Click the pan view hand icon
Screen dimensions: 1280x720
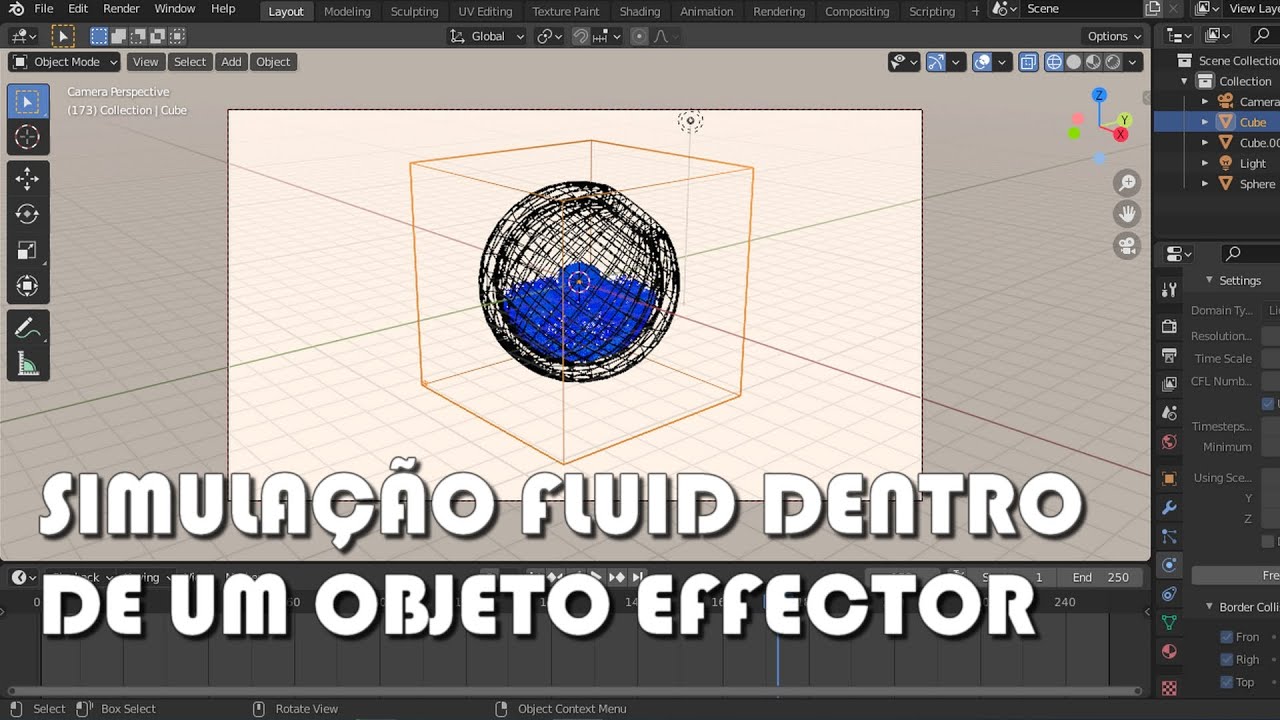point(1127,213)
